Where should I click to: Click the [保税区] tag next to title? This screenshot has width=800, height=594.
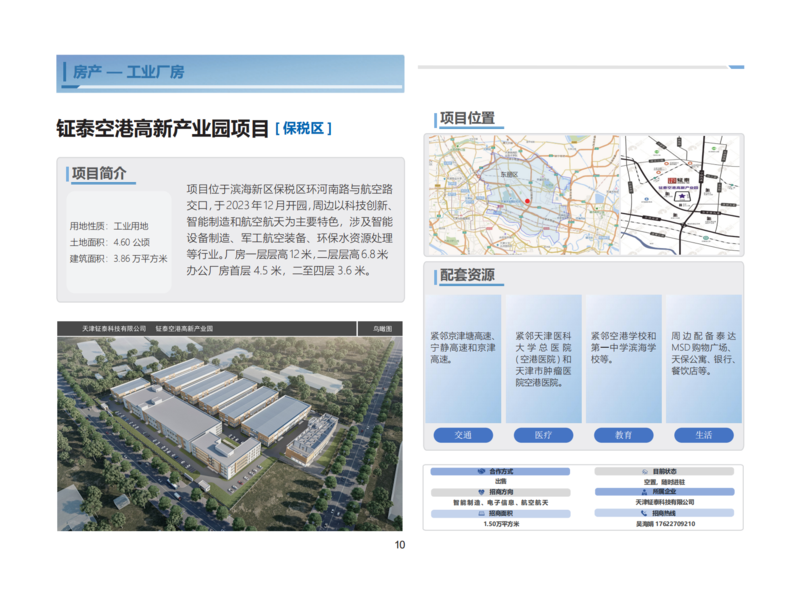click(x=304, y=129)
